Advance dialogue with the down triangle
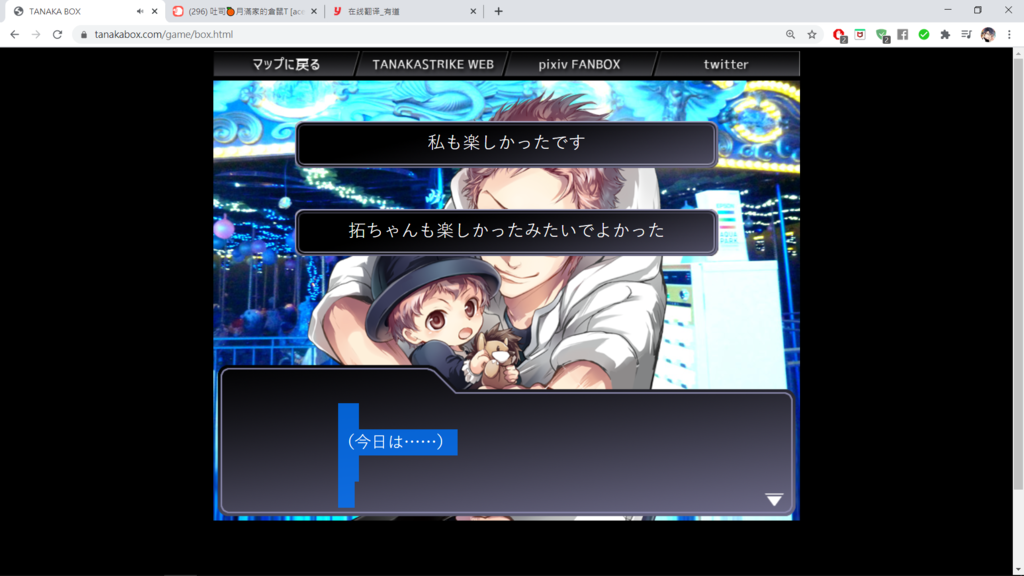The image size is (1024, 576). click(774, 500)
